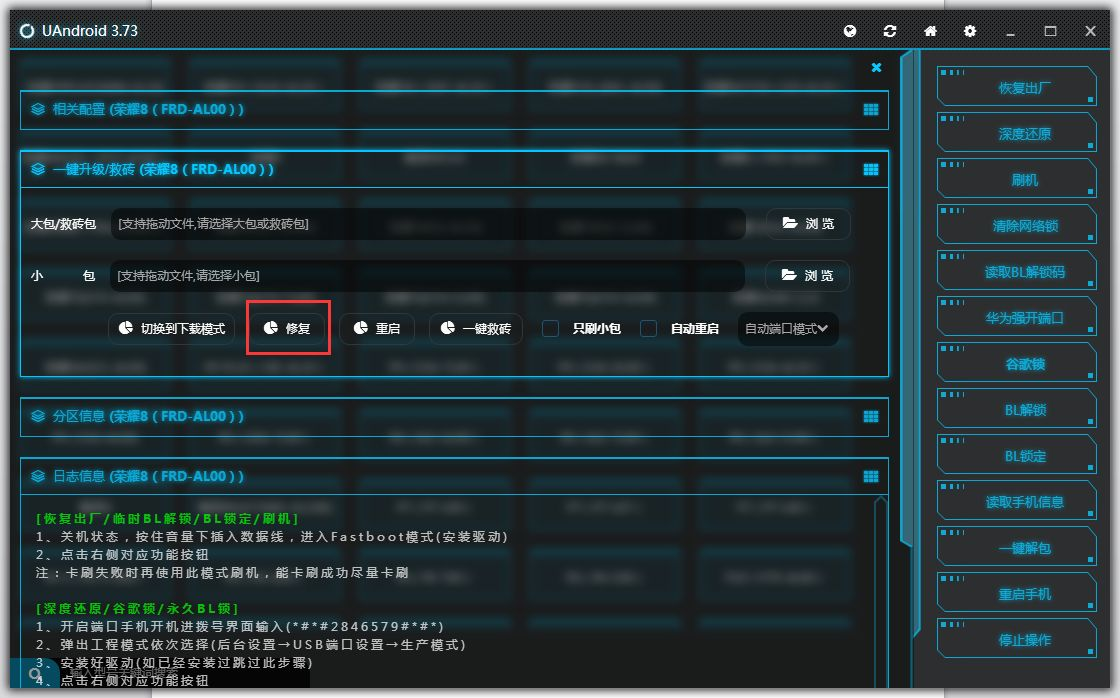1120x698 pixels.
Task: Click the refresh arrows icon in title bar
Action: [889, 31]
